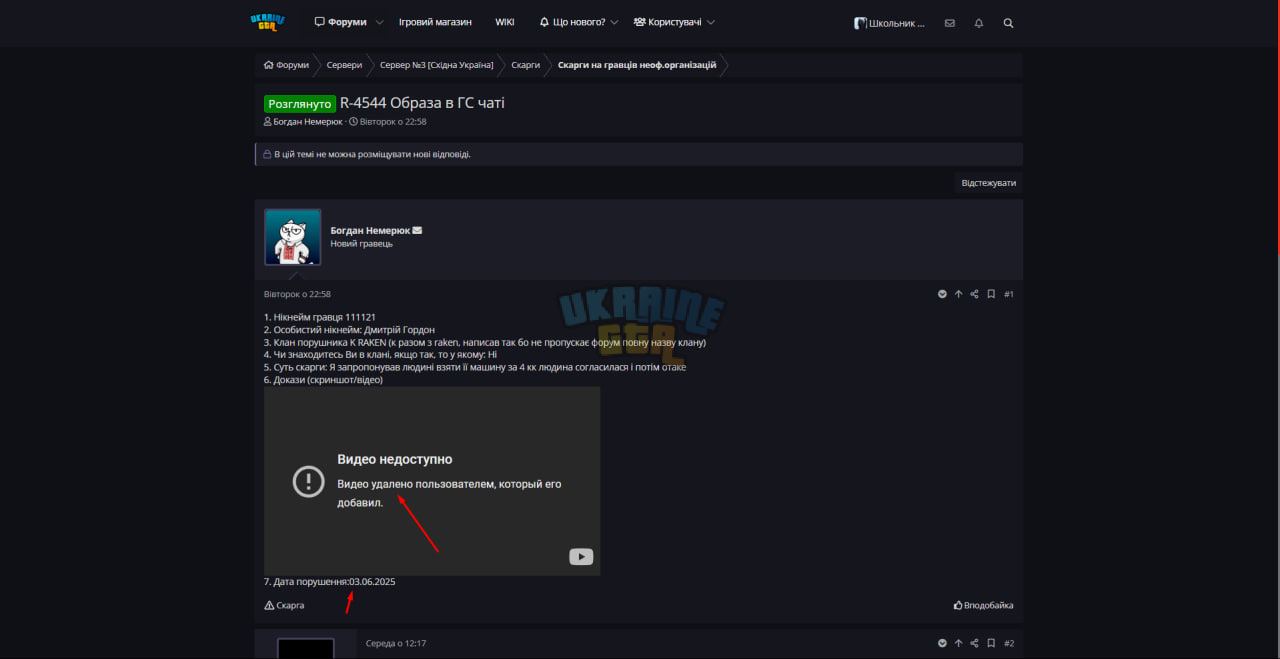Image resolution: width=1280 pixels, height=659 pixels.
Task: Open Богдан Немерюк username in post header
Action: 370,230
